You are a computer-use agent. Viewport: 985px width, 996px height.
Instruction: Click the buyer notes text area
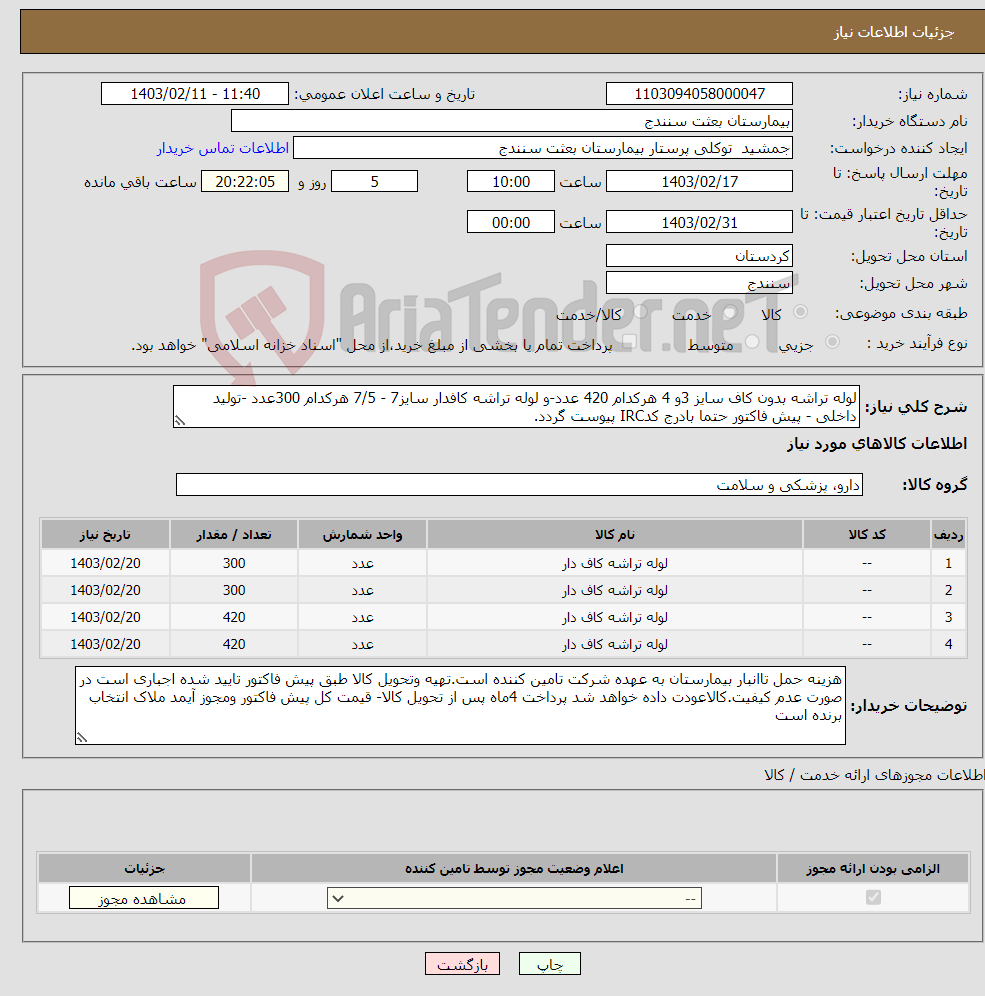pyautogui.click(x=460, y=705)
